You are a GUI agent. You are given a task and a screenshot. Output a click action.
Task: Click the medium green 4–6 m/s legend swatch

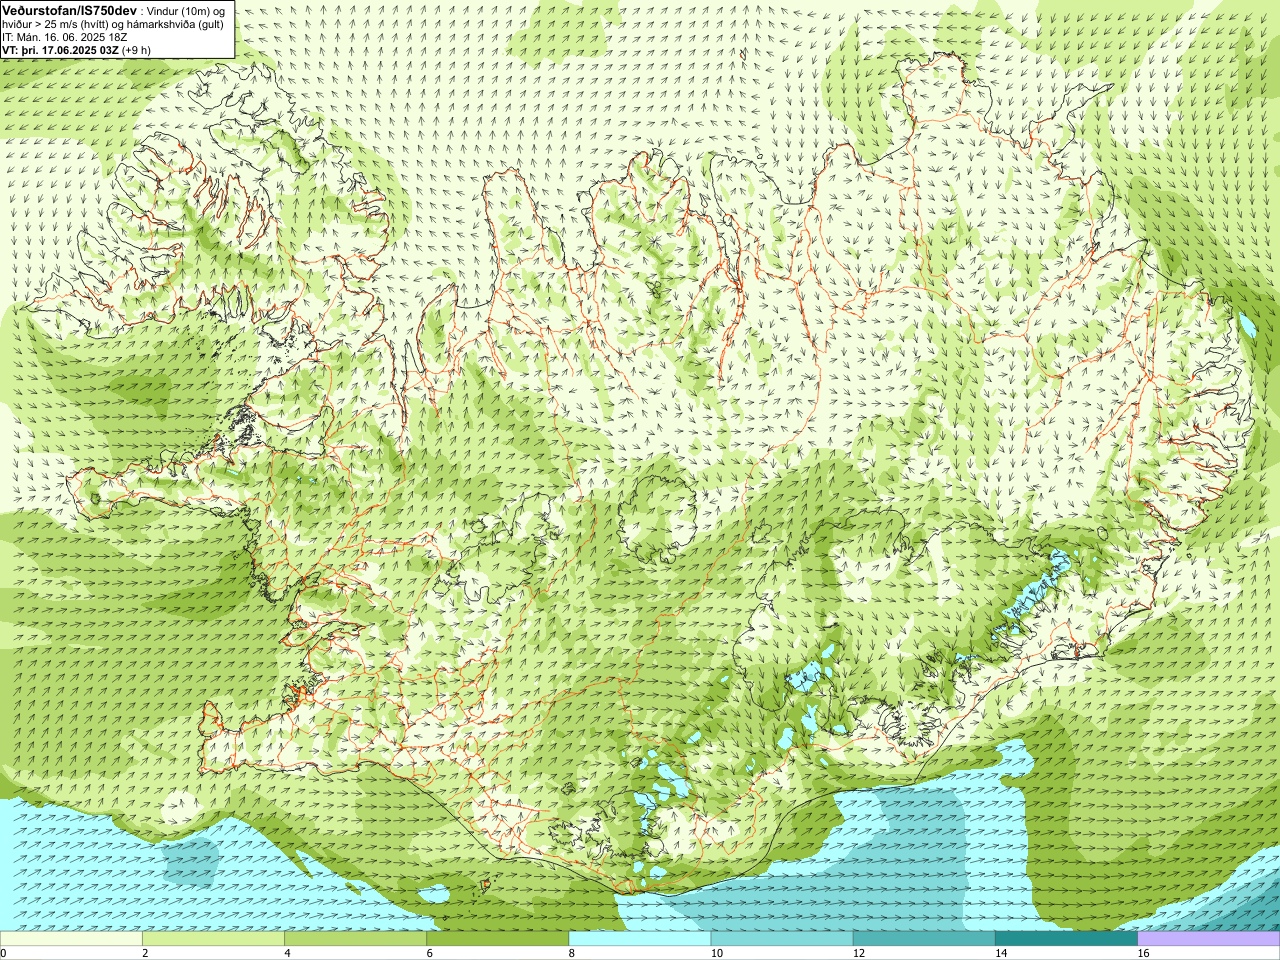[x=355, y=938]
